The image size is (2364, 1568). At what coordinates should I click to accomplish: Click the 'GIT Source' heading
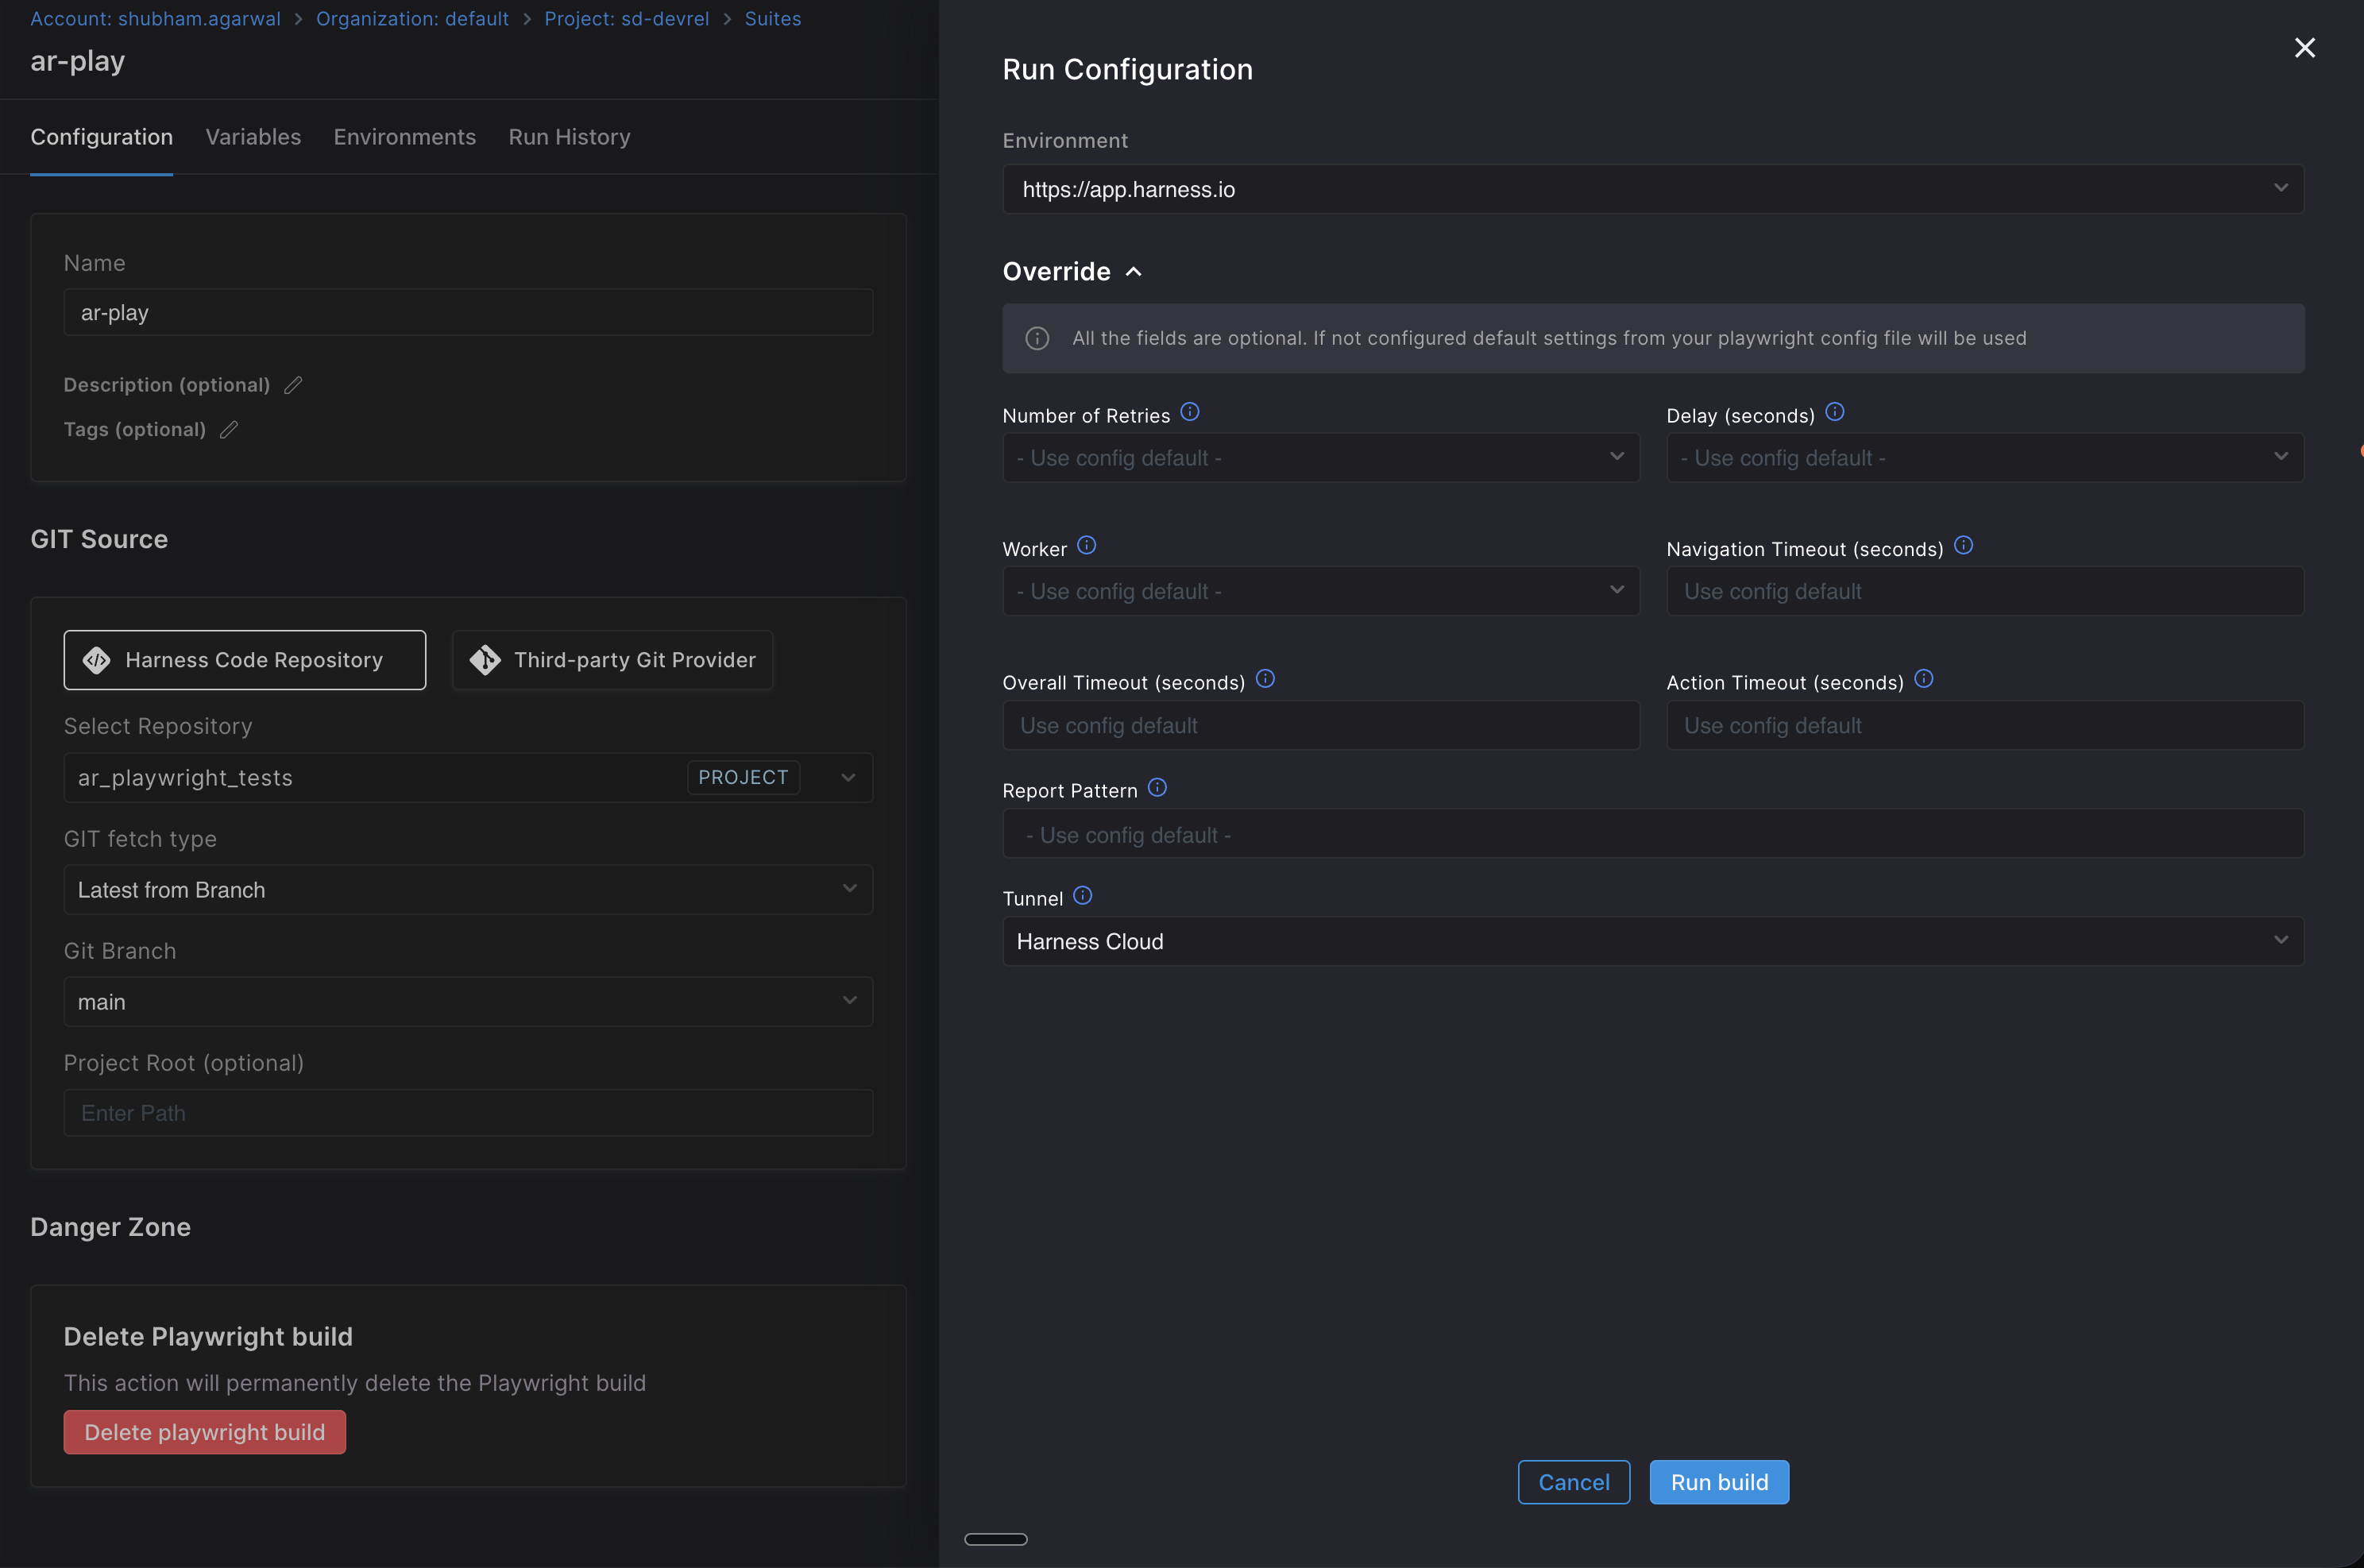click(x=99, y=539)
